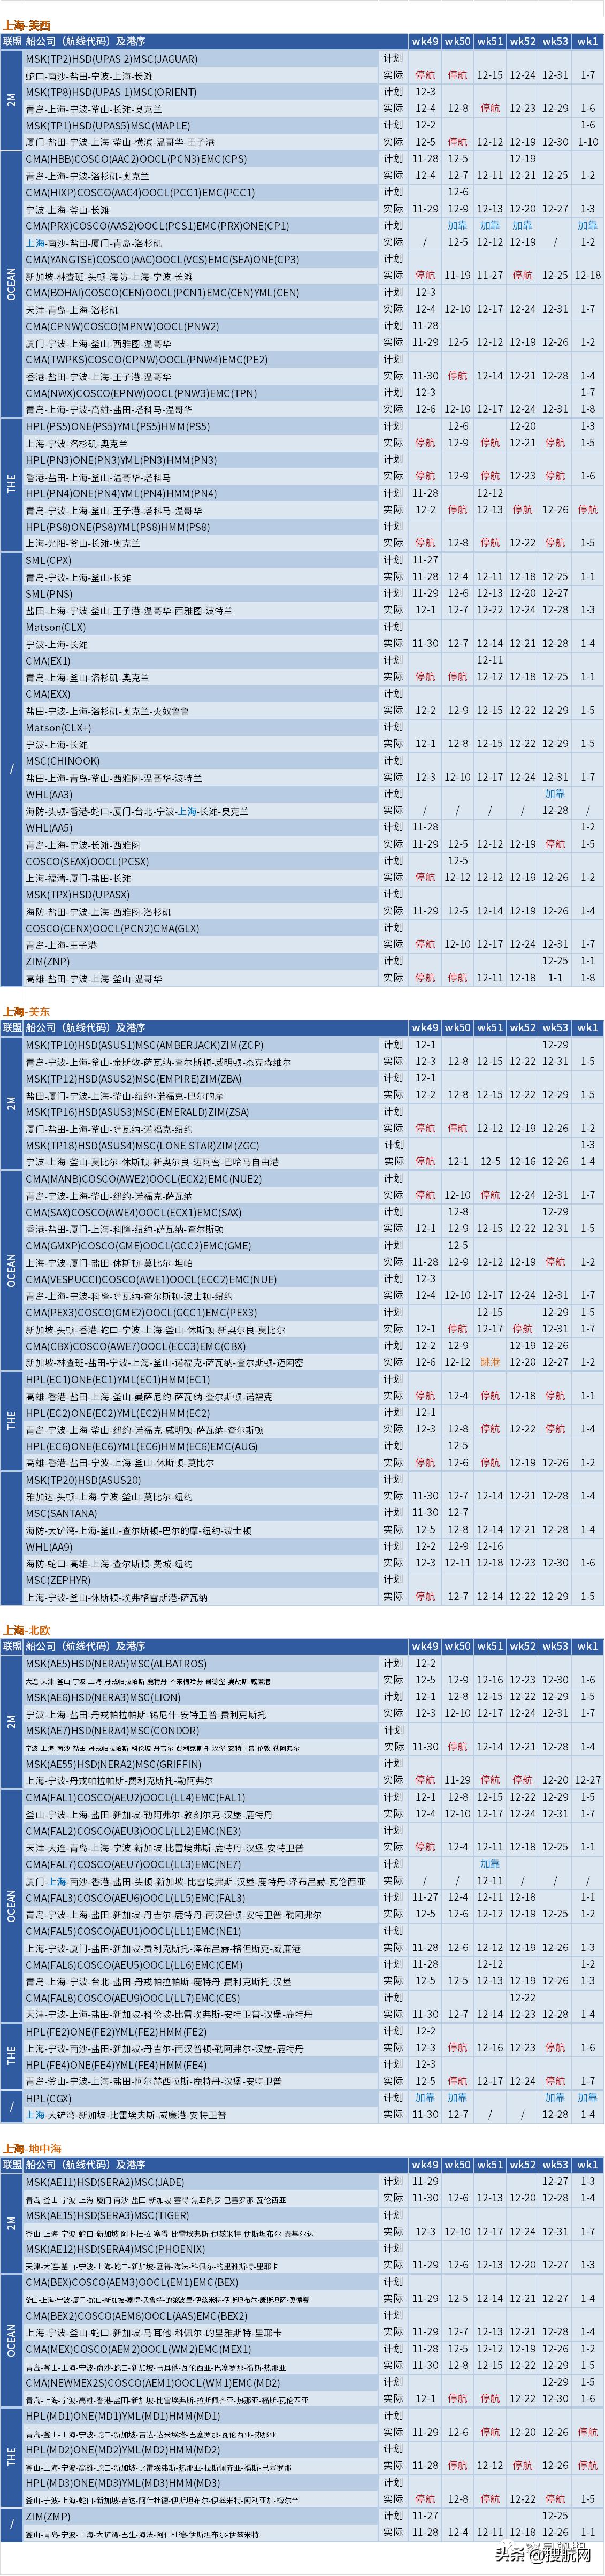Image resolution: width=605 pixels, height=2576 pixels.
Task: Select the HPL(MD1)ONE(MD1)YML(MD1)HMM(MD1) route
Action: (x=122, y=2416)
